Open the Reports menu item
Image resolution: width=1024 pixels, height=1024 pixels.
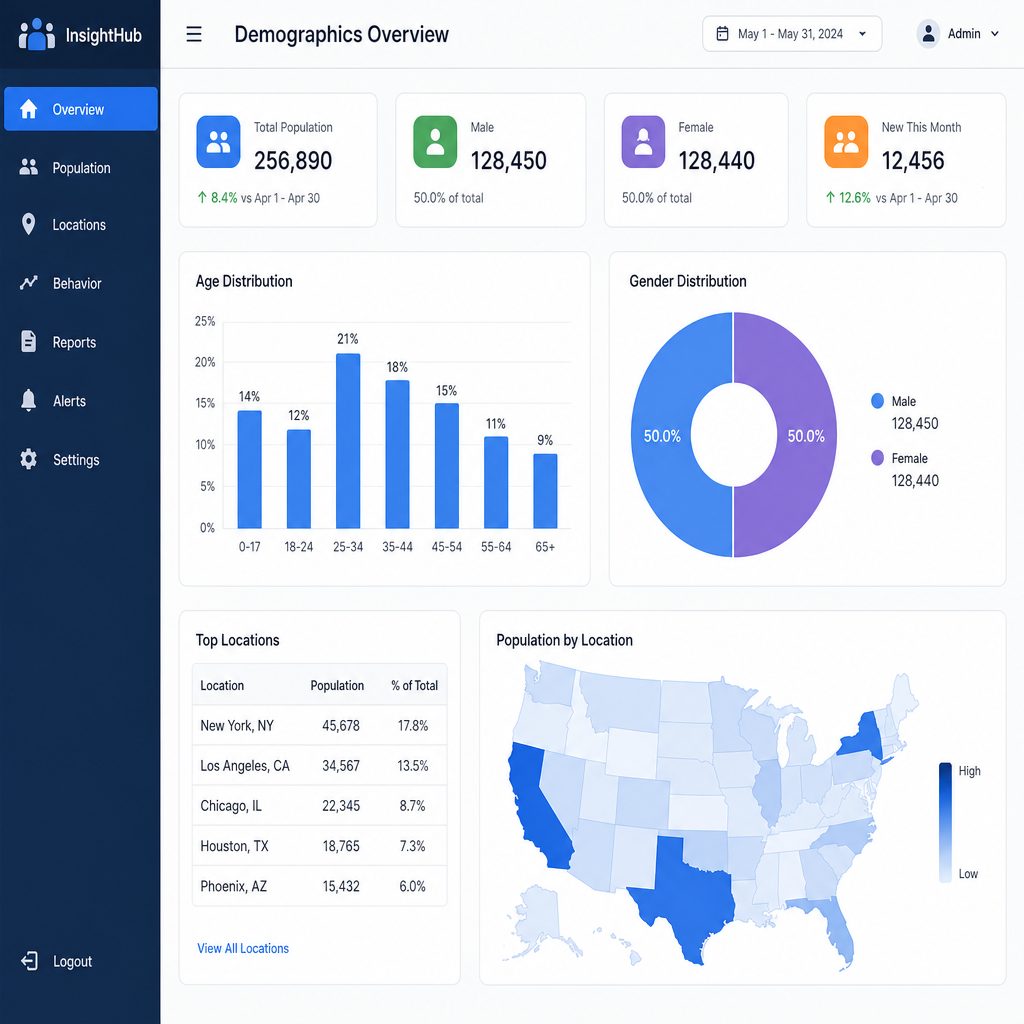tap(81, 342)
